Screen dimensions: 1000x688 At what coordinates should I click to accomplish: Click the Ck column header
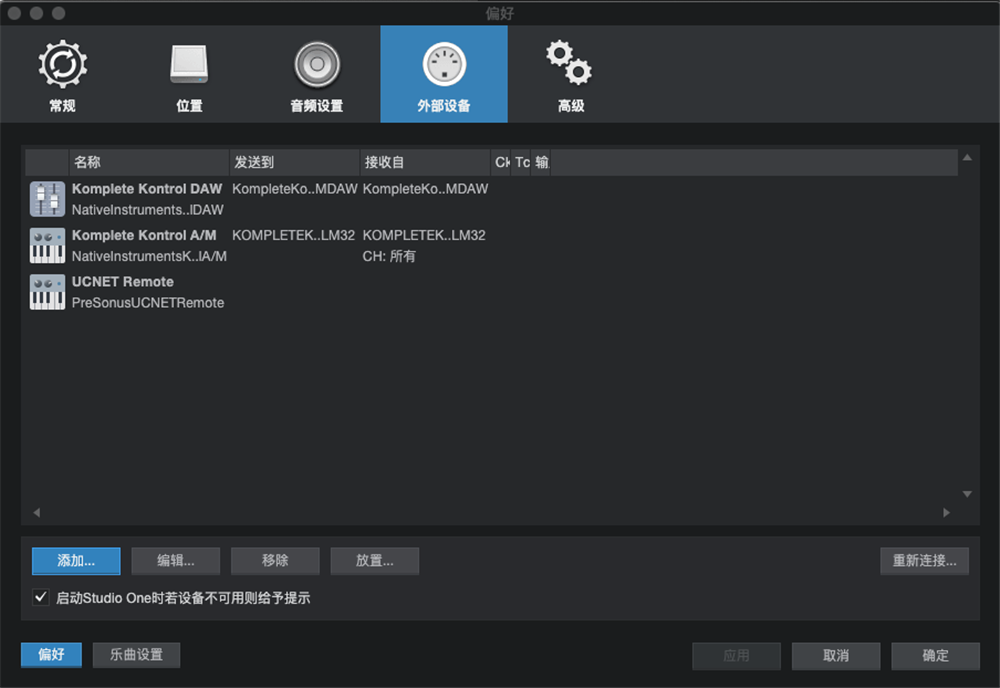pyautogui.click(x=501, y=162)
